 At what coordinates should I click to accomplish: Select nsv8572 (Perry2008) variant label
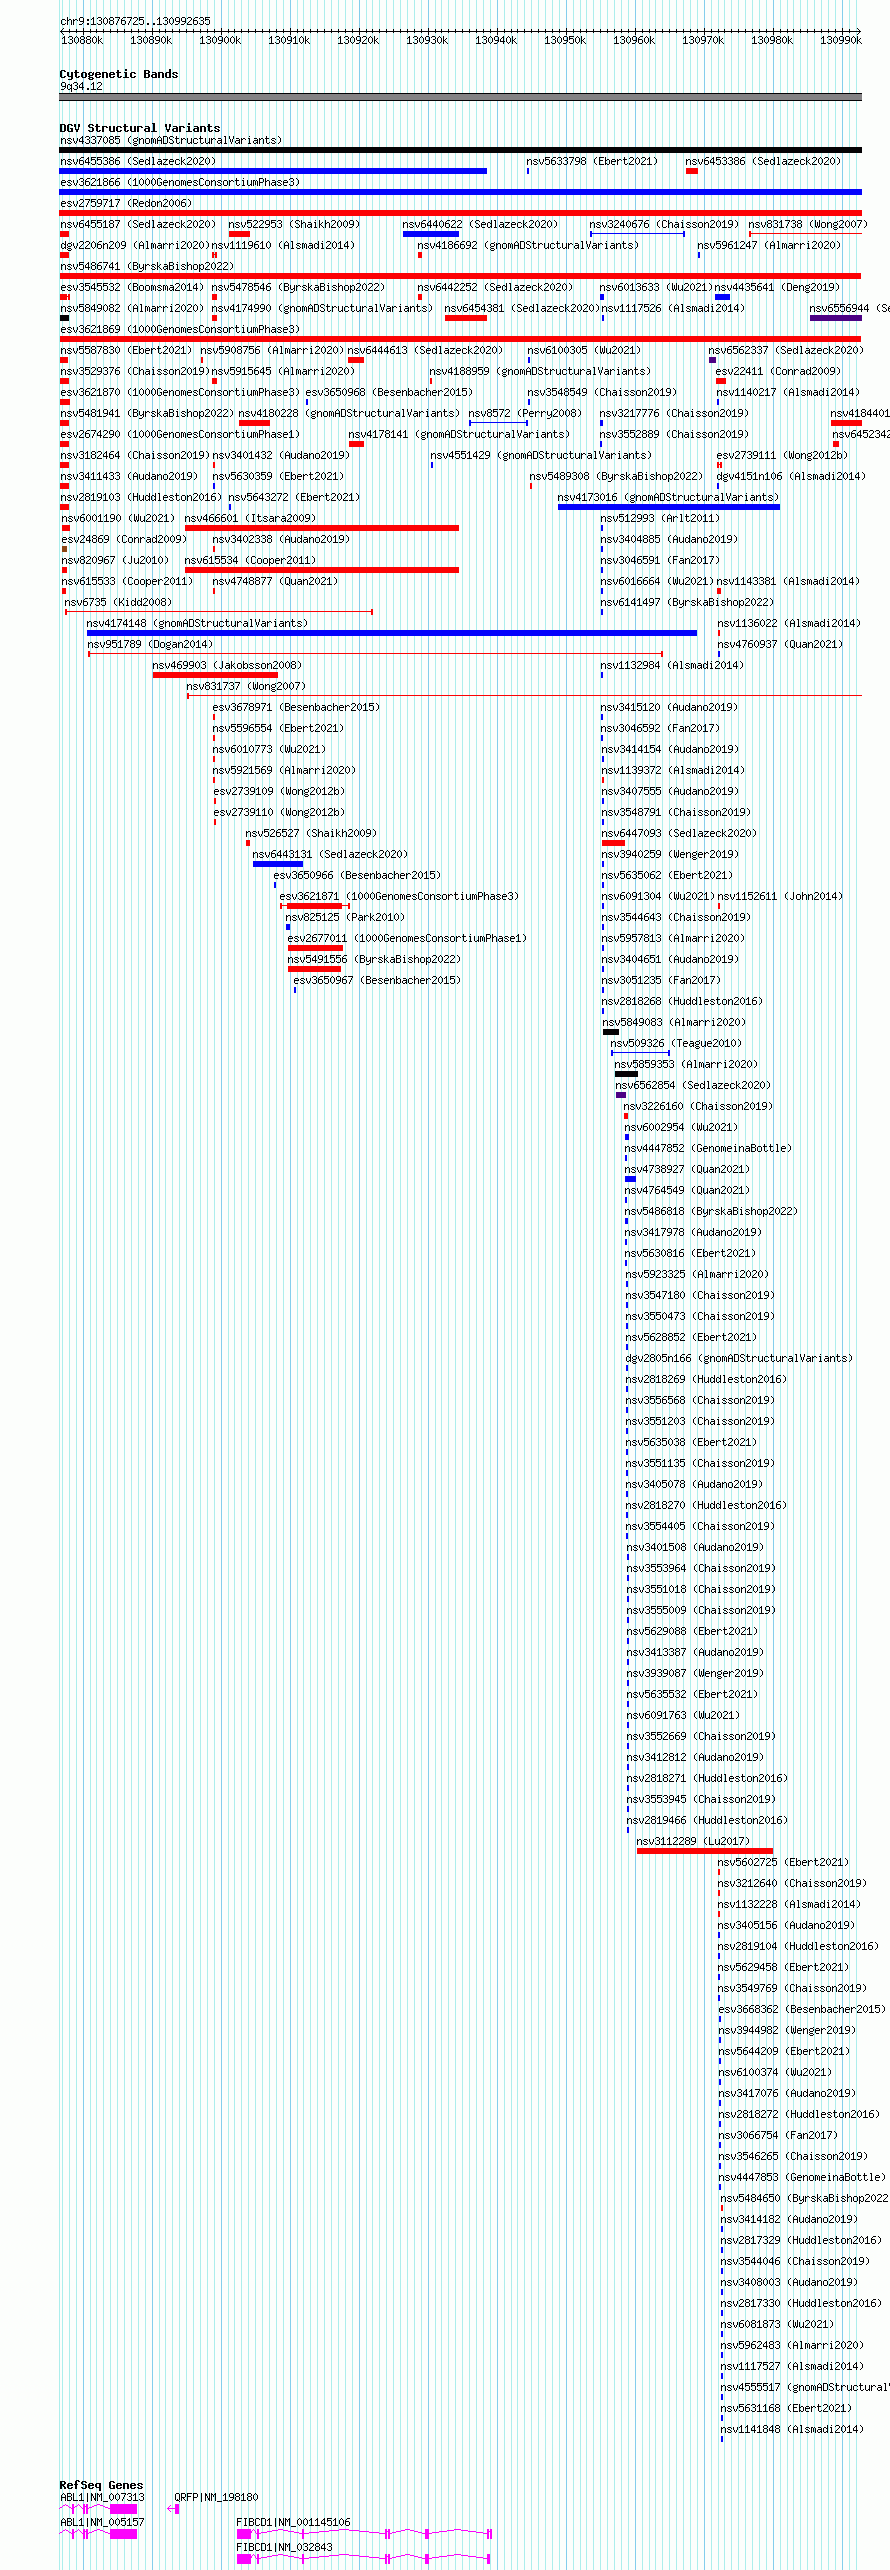pos(525,413)
